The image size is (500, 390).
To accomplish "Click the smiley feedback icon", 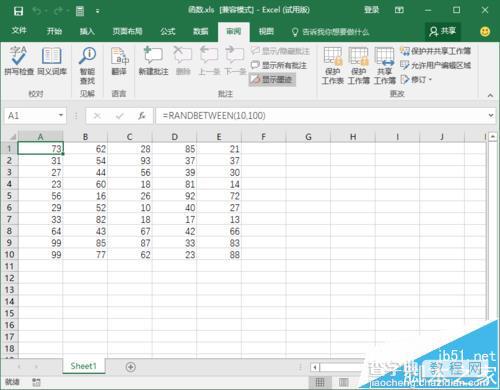I will [x=485, y=32].
